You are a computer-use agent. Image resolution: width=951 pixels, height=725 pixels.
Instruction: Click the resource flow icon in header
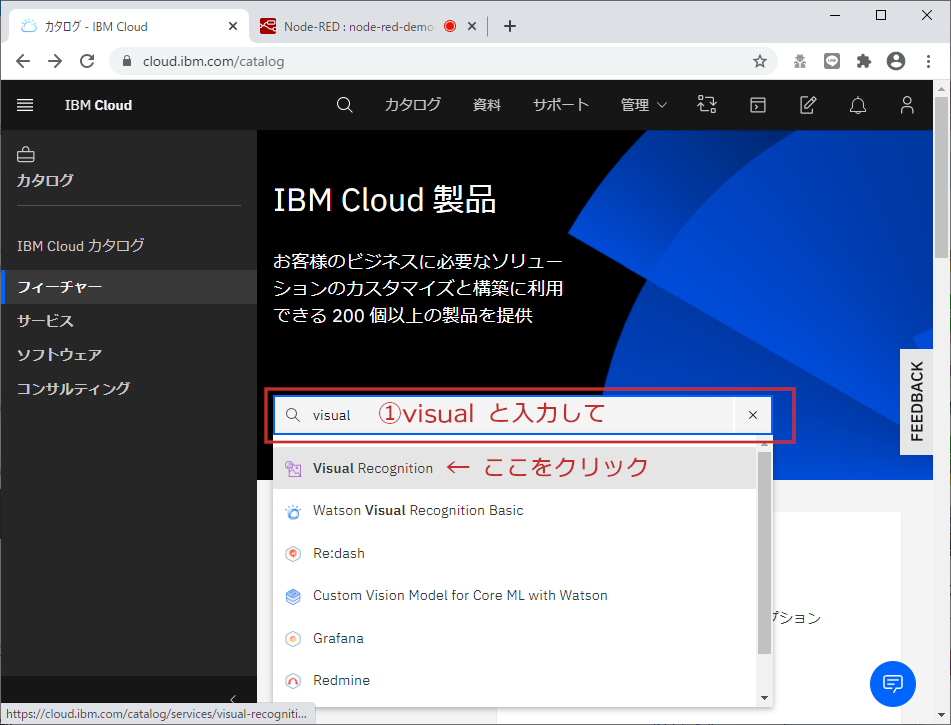pos(707,104)
